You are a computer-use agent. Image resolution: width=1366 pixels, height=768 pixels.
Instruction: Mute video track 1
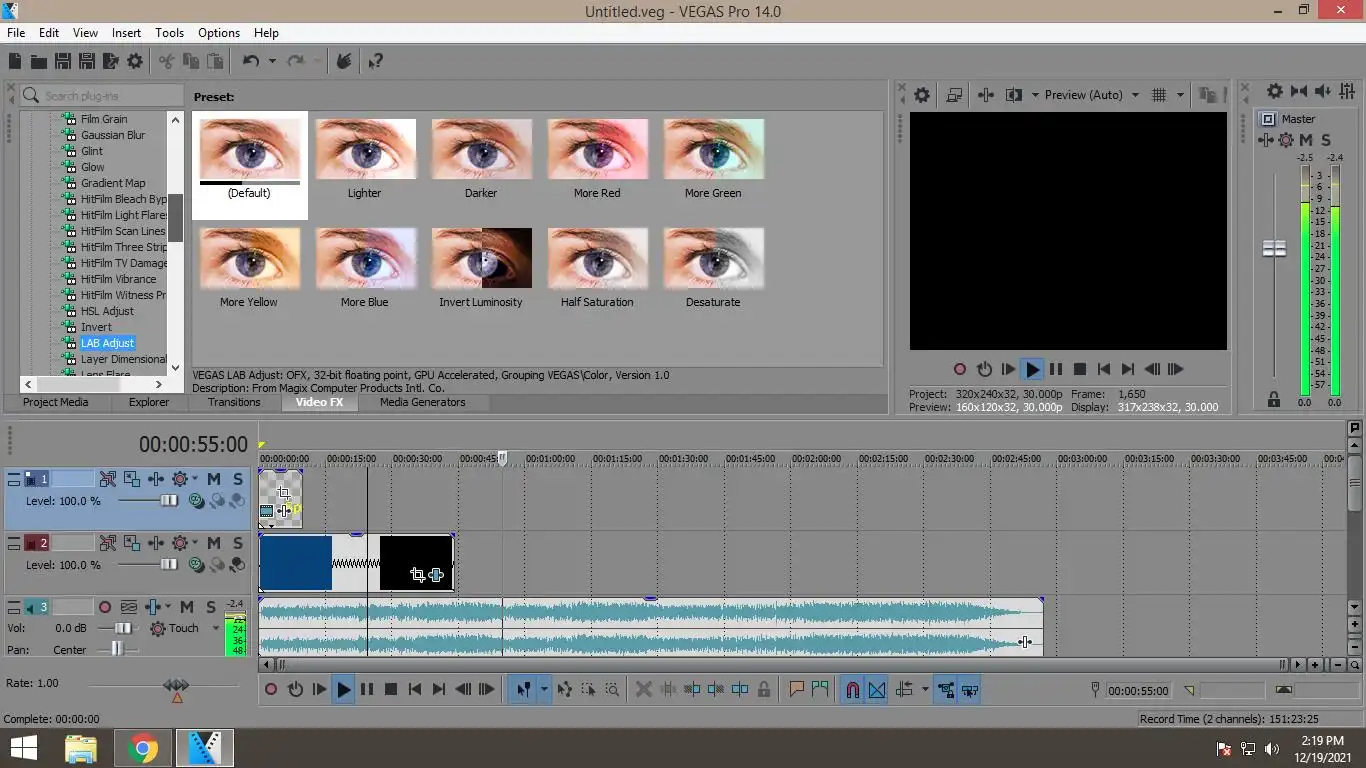pyautogui.click(x=214, y=480)
